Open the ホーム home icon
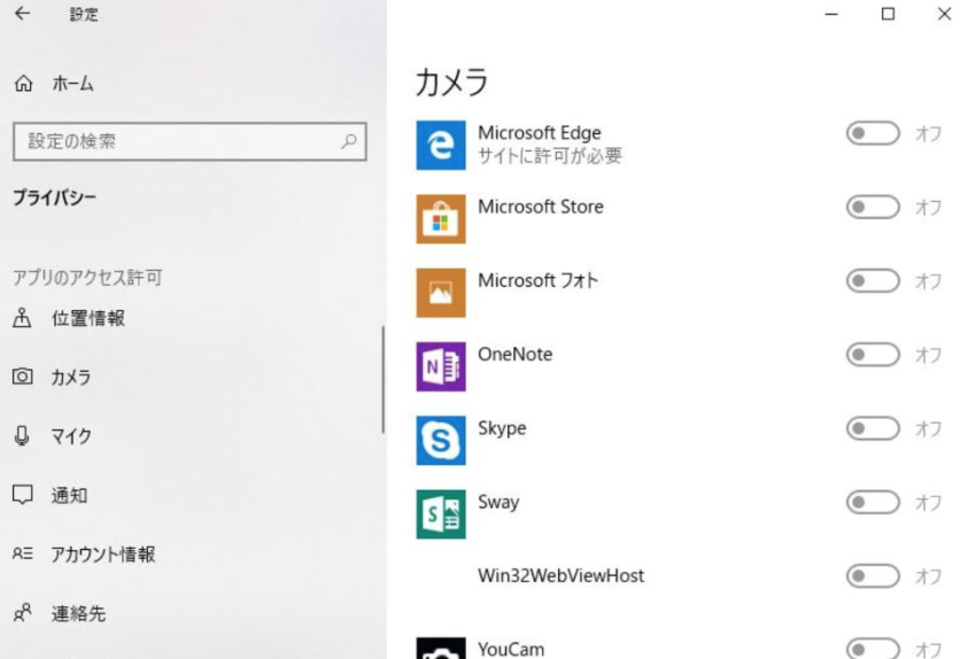 tap(24, 83)
